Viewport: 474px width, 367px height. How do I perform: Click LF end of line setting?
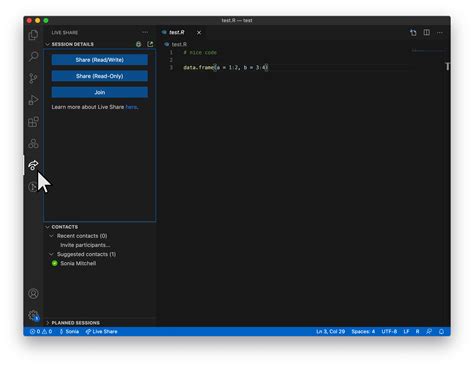[x=406, y=331]
